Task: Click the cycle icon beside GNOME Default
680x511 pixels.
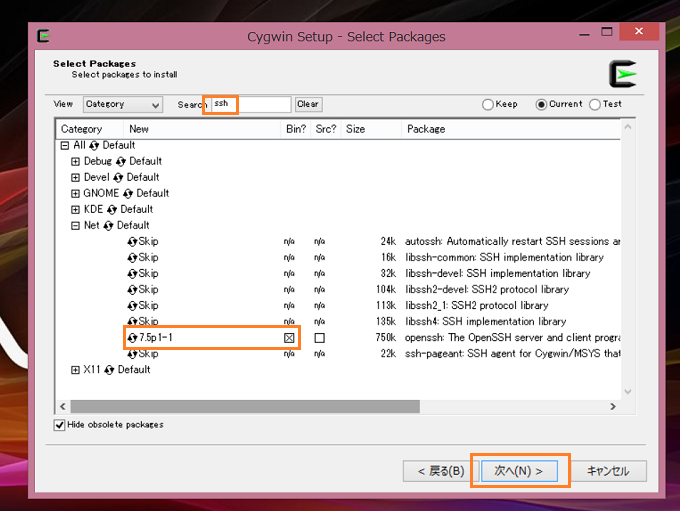Action: click(x=128, y=193)
